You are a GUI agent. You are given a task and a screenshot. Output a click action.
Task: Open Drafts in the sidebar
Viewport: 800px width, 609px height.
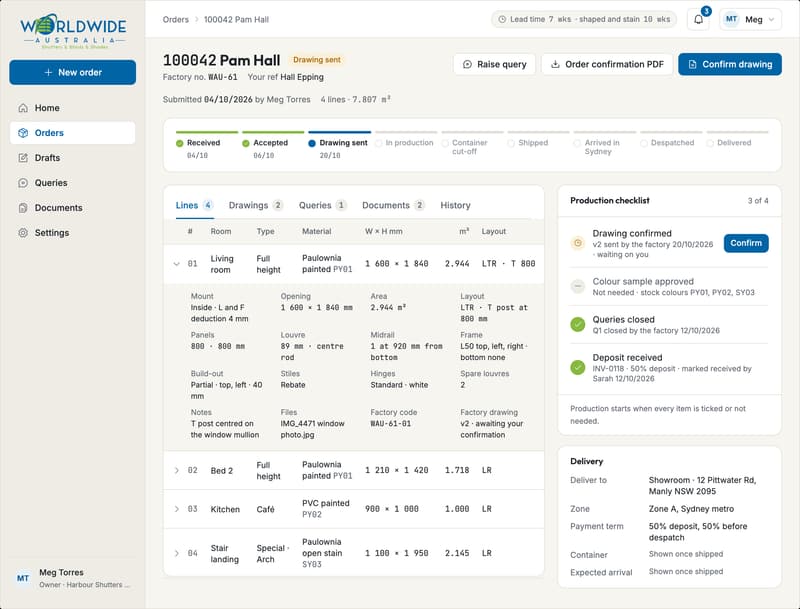point(72,158)
